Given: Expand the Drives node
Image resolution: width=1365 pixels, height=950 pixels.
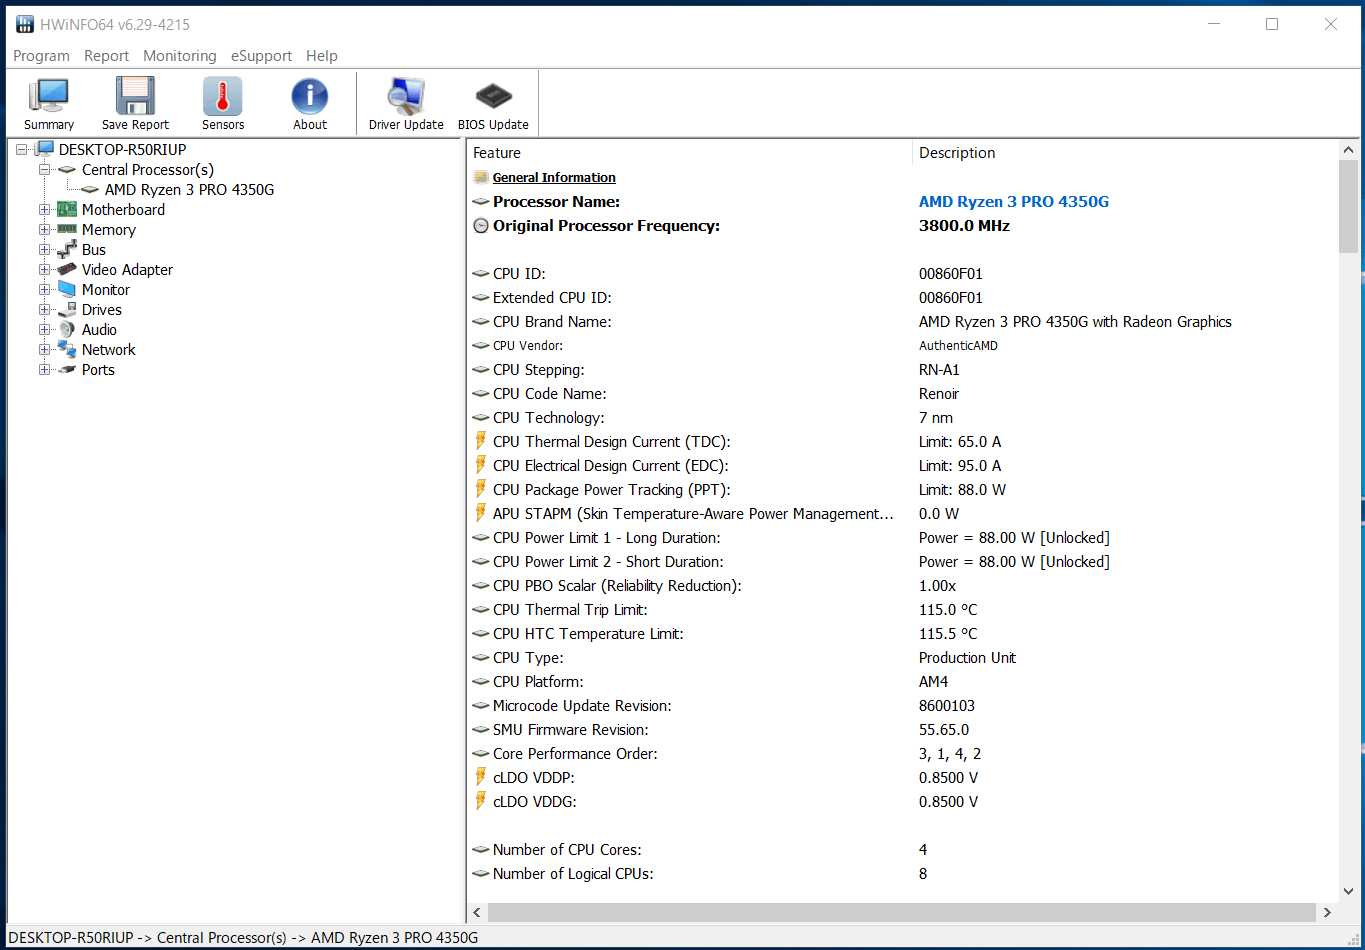Looking at the screenshot, I should (44, 309).
